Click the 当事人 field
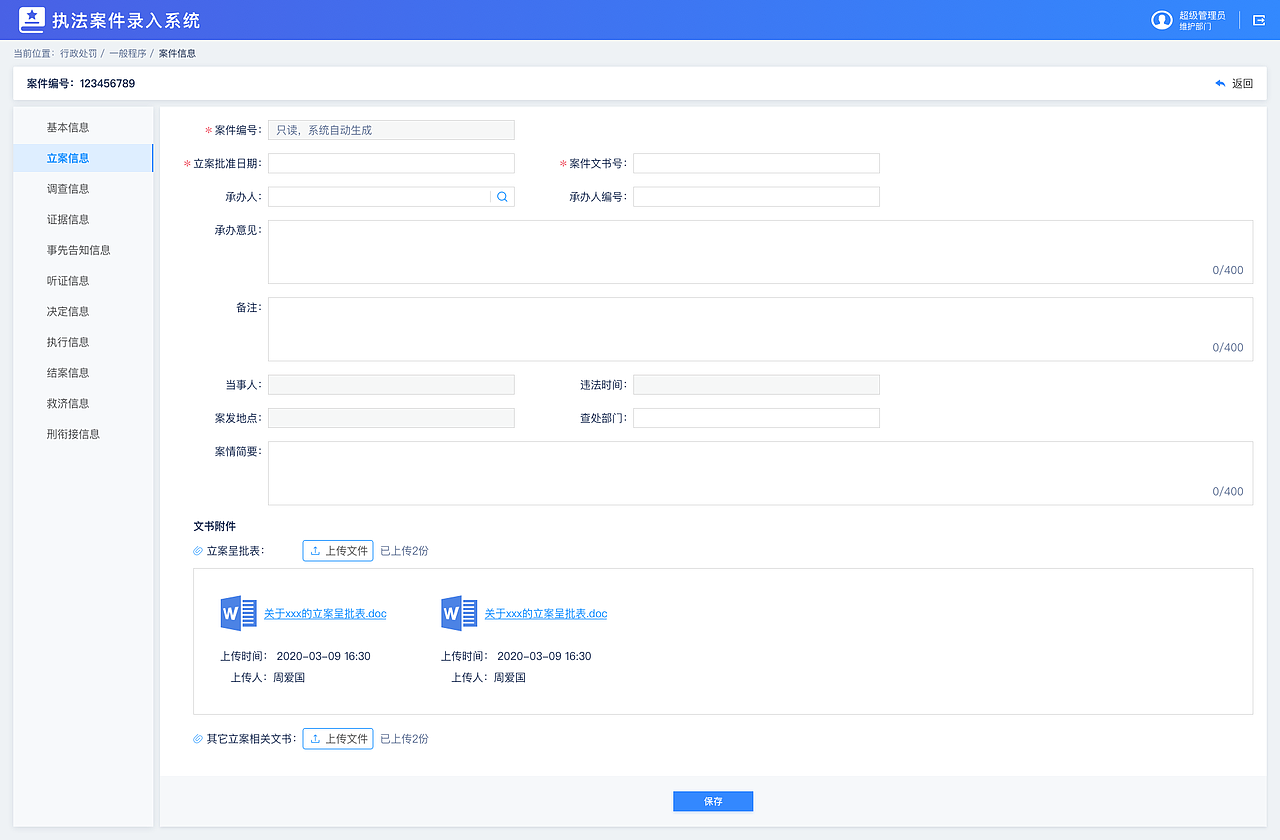The width and height of the screenshot is (1280, 840). (391, 385)
